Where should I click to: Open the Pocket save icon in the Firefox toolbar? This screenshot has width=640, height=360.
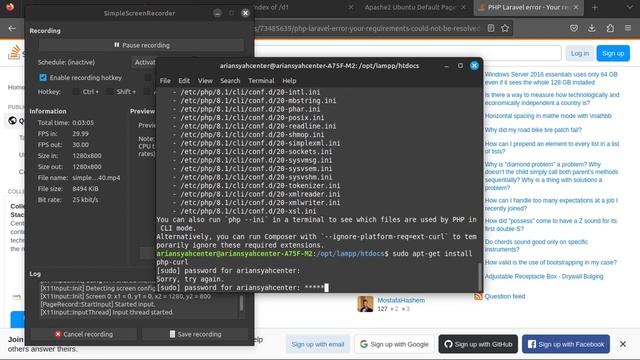574,28
